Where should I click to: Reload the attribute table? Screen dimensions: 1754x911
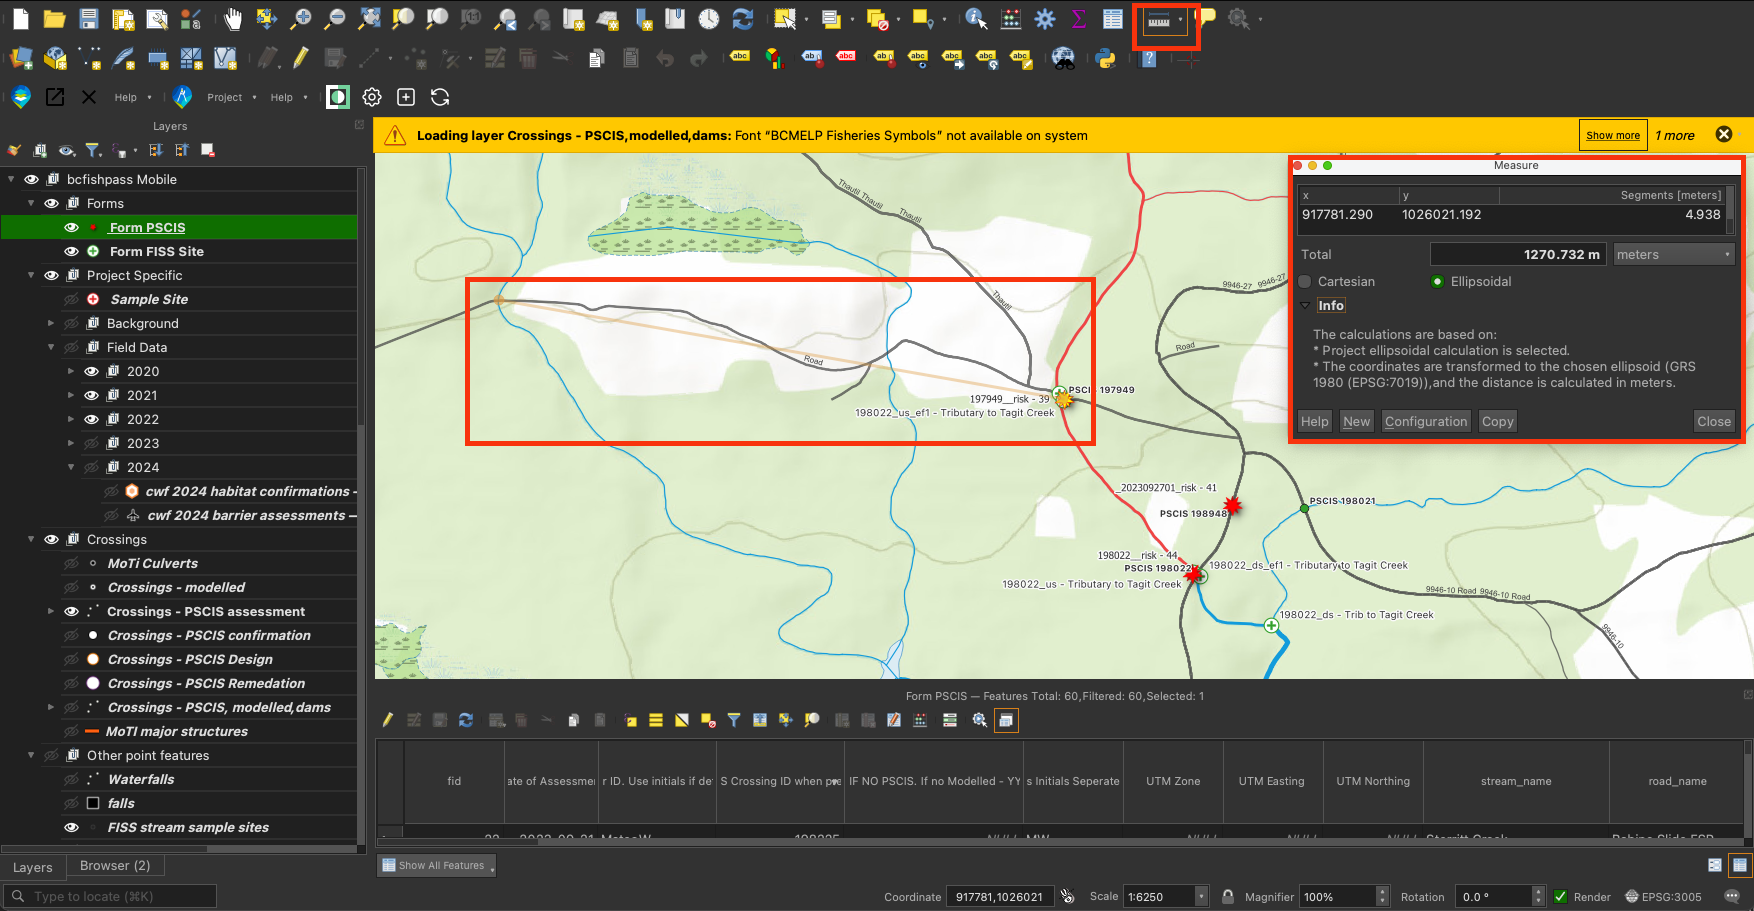point(466,720)
